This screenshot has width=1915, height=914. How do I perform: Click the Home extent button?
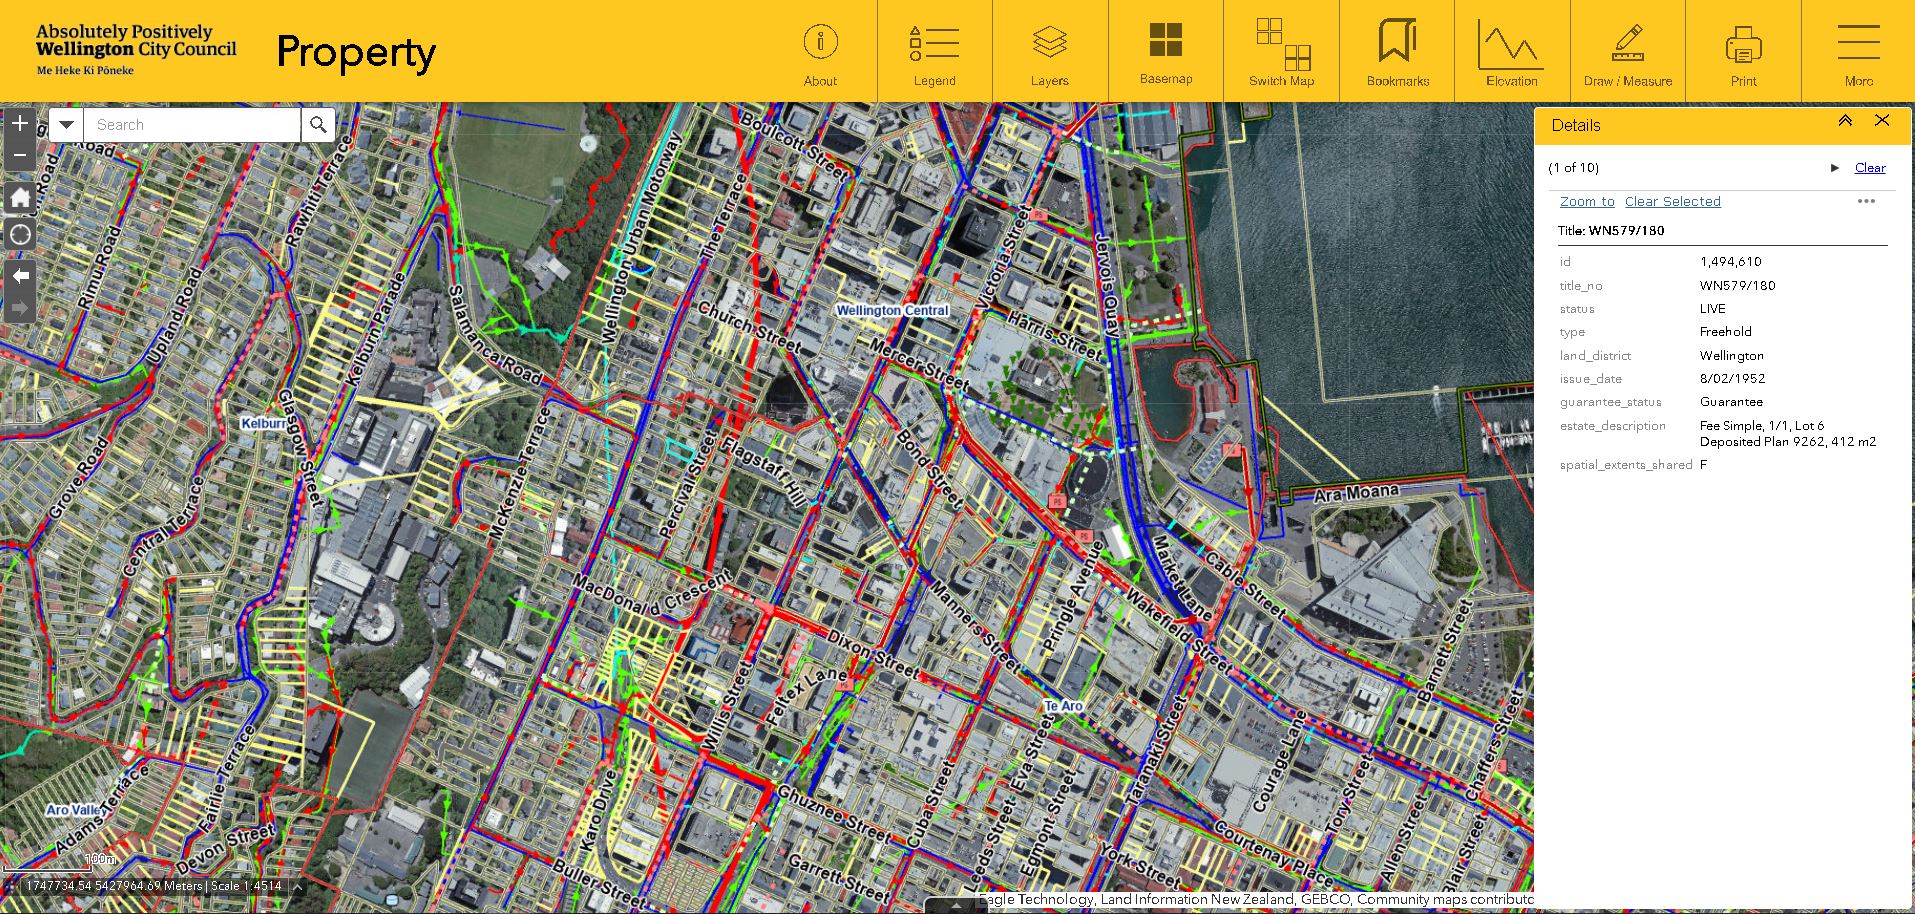pyautogui.click(x=19, y=197)
